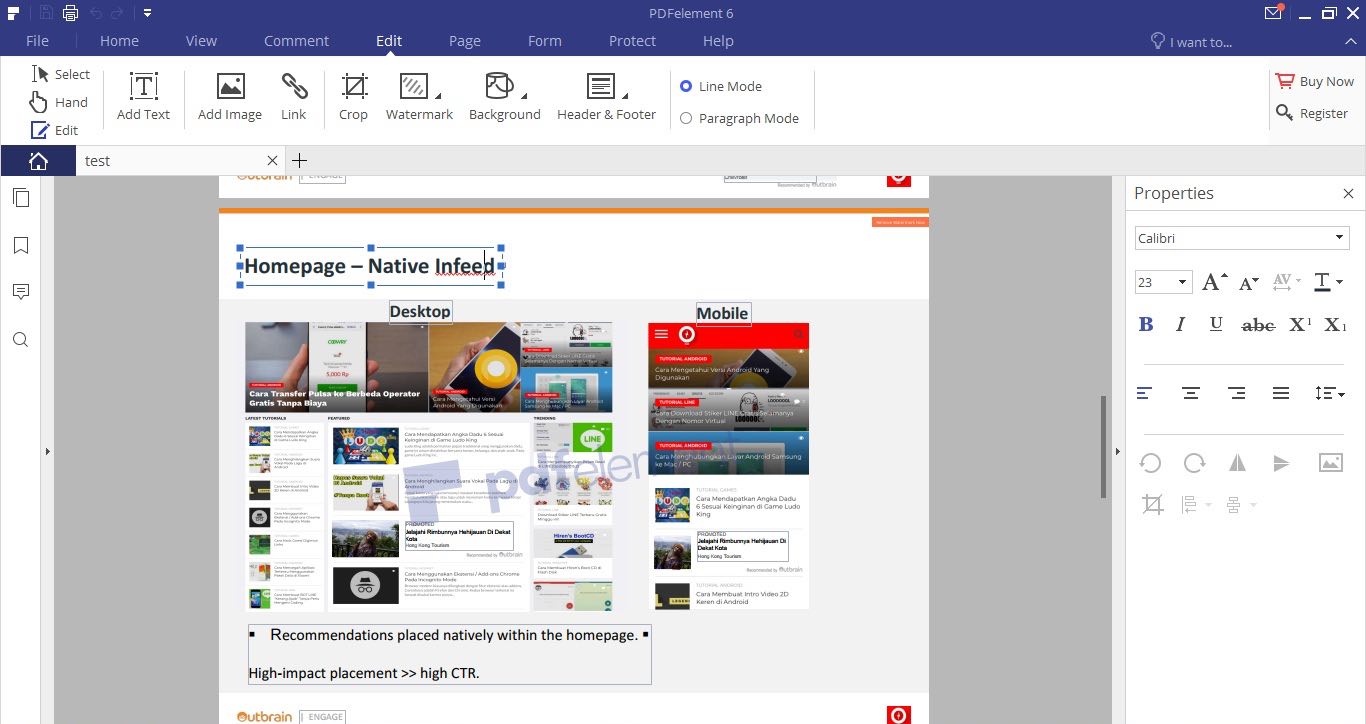Switch to the Protect tab
This screenshot has height=724, width=1366.
[x=632, y=41]
